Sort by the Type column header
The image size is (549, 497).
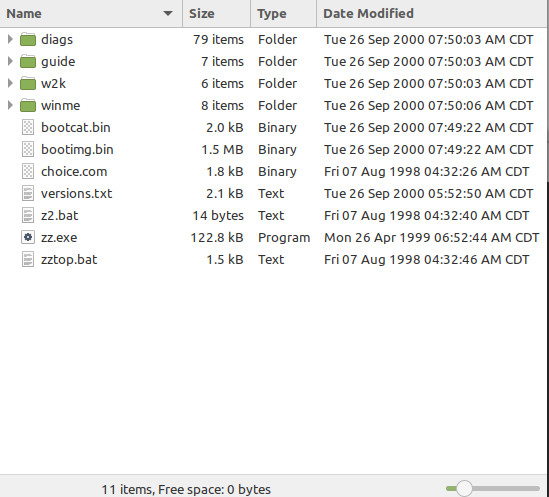tap(284, 14)
